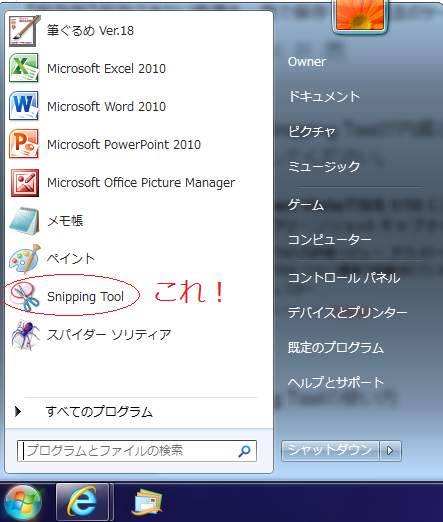Click the Windows Start orb
Screen dimensions: 443x522
coord(23,503)
